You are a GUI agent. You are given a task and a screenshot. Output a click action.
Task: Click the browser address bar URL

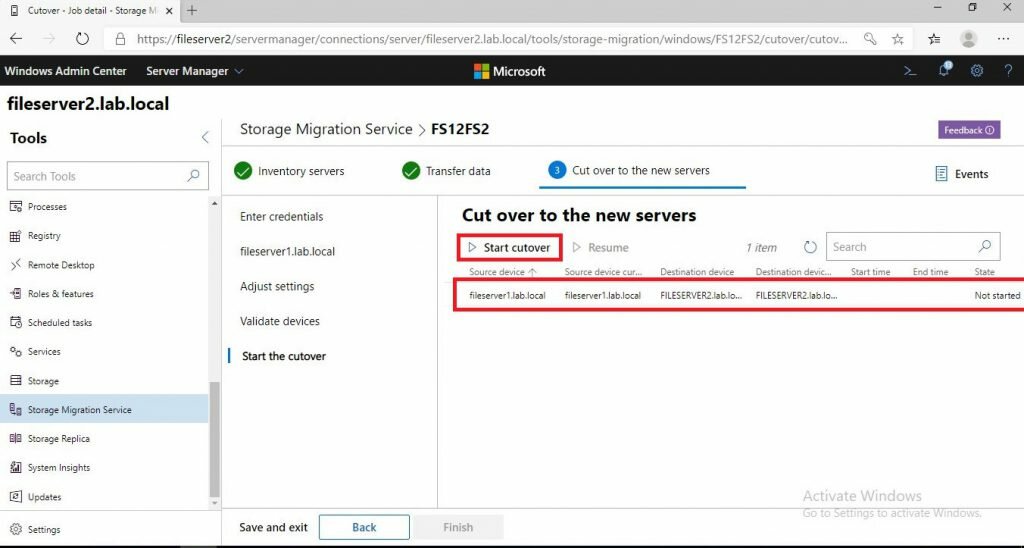(x=493, y=39)
